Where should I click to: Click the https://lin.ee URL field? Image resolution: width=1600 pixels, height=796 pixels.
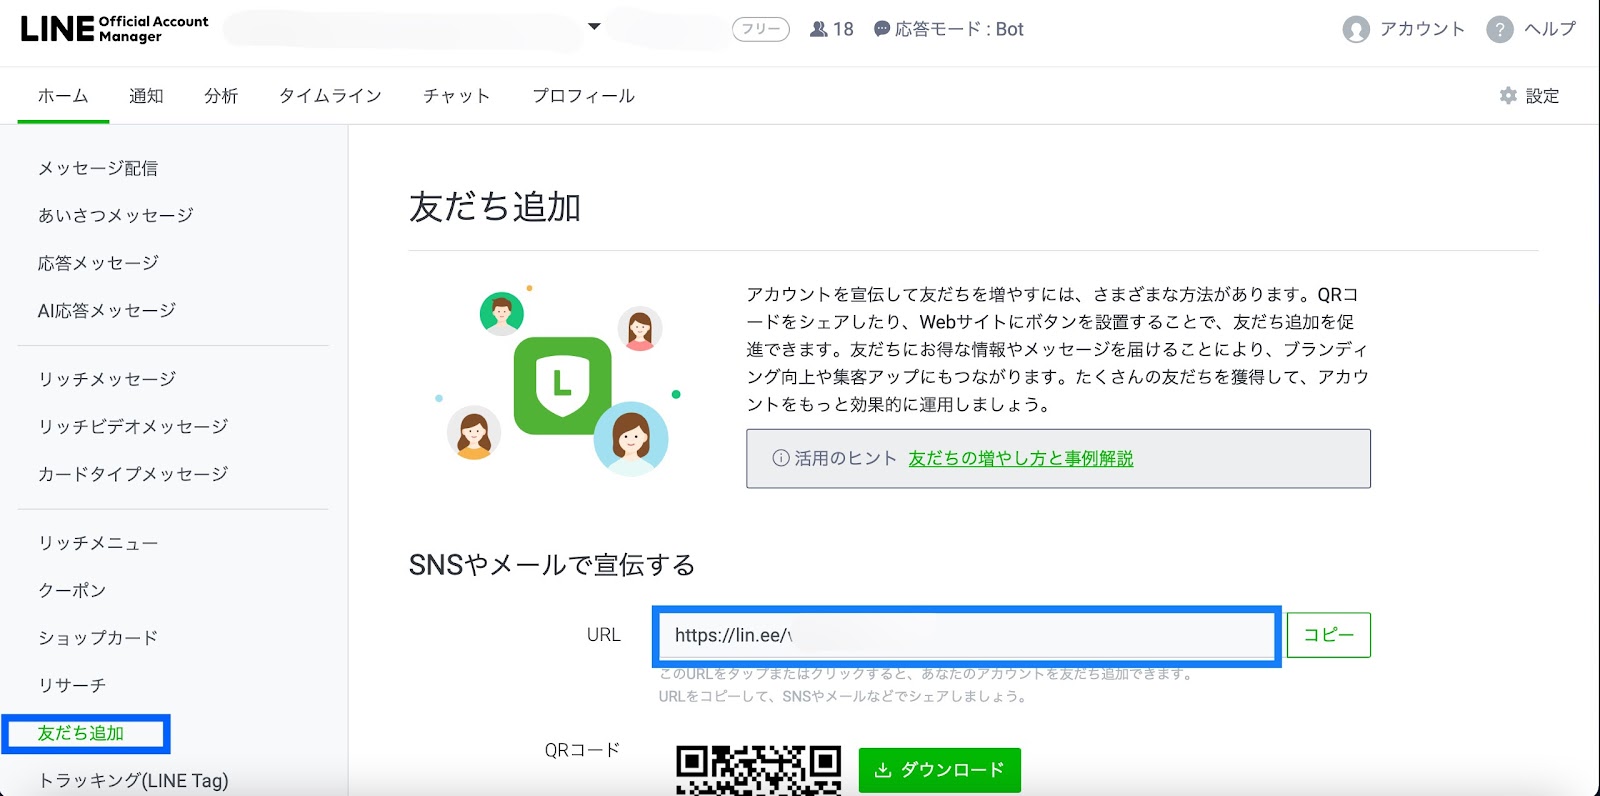pos(966,636)
